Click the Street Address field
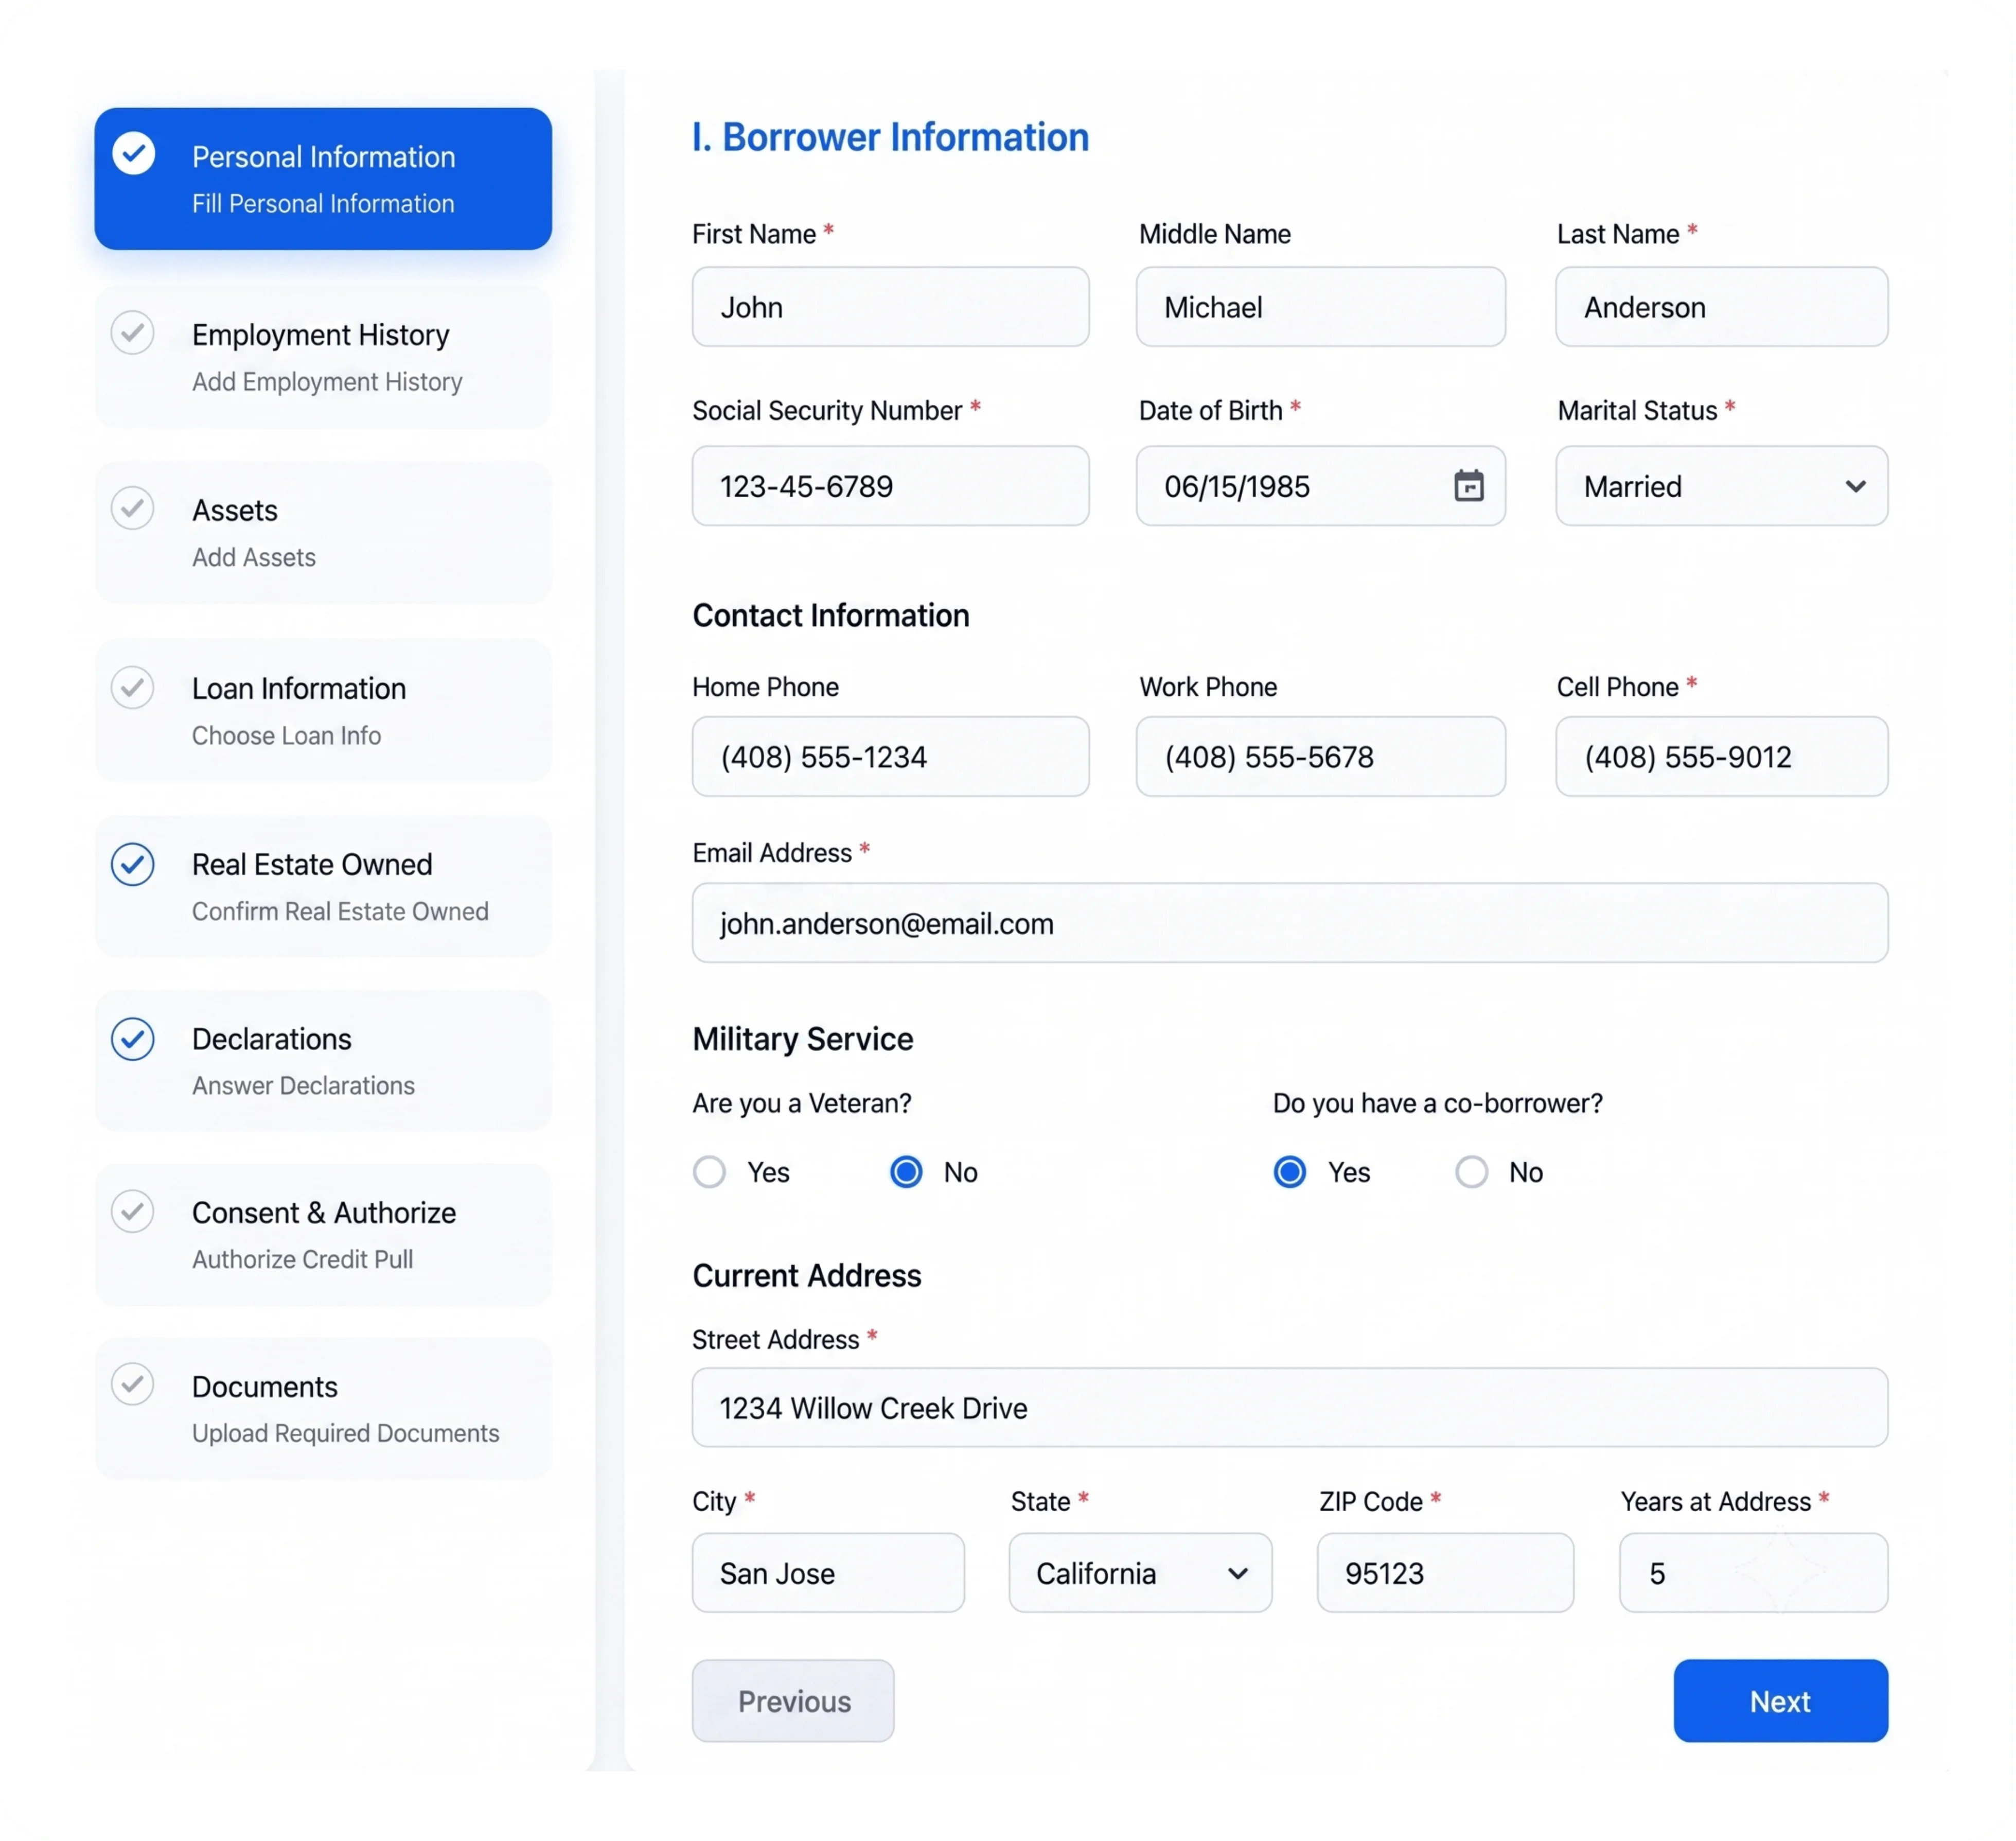This screenshot has width=2016, height=1841. coord(1290,1408)
